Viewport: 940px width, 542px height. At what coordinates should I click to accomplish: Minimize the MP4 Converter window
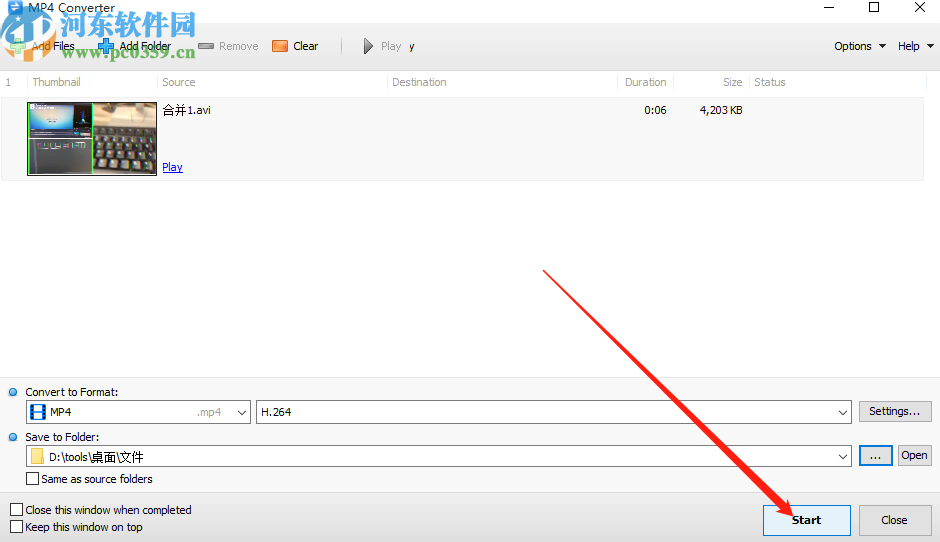tap(829, 7)
